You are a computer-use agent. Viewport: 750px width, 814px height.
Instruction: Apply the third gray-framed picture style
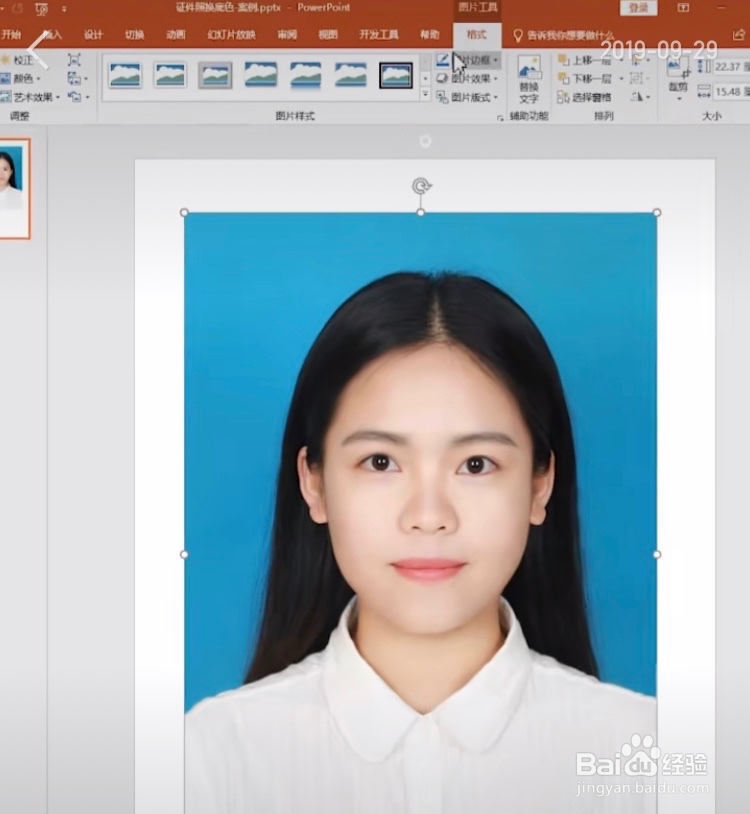coord(215,75)
